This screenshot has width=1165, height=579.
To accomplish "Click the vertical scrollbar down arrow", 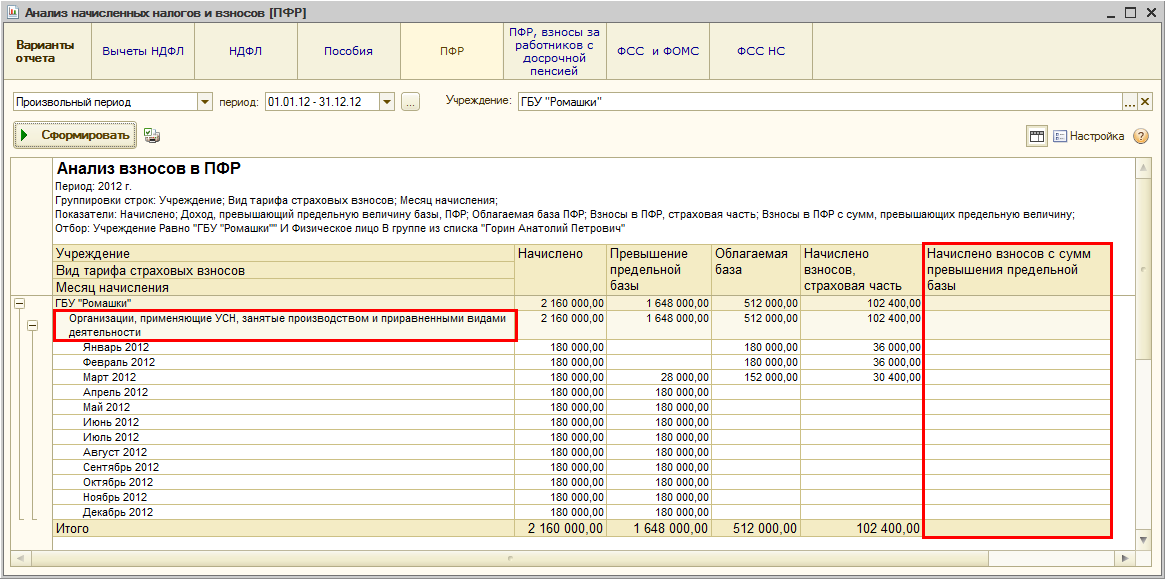I will tap(1143, 539).
